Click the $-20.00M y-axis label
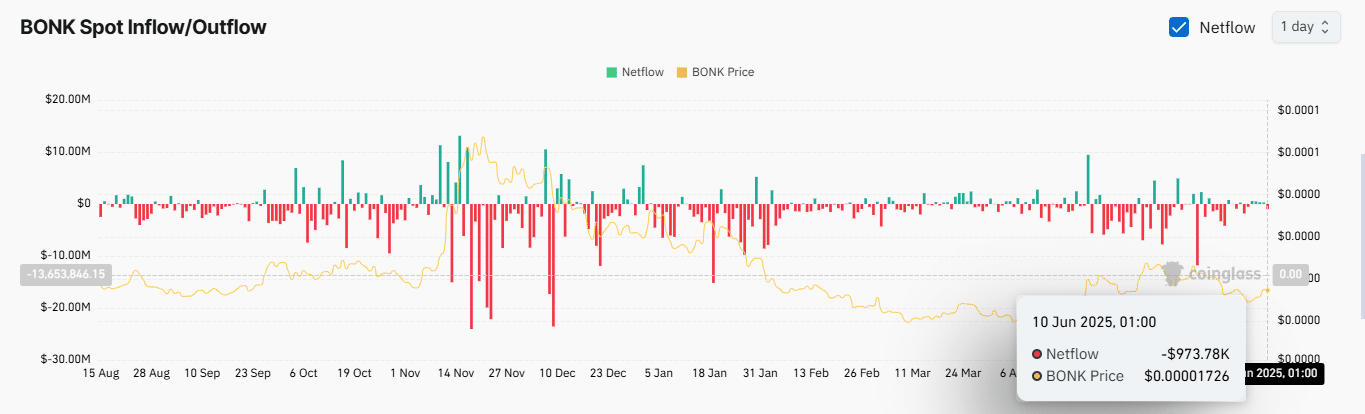This screenshot has height=414, width=1365. pyautogui.click(x=67, y=307)
